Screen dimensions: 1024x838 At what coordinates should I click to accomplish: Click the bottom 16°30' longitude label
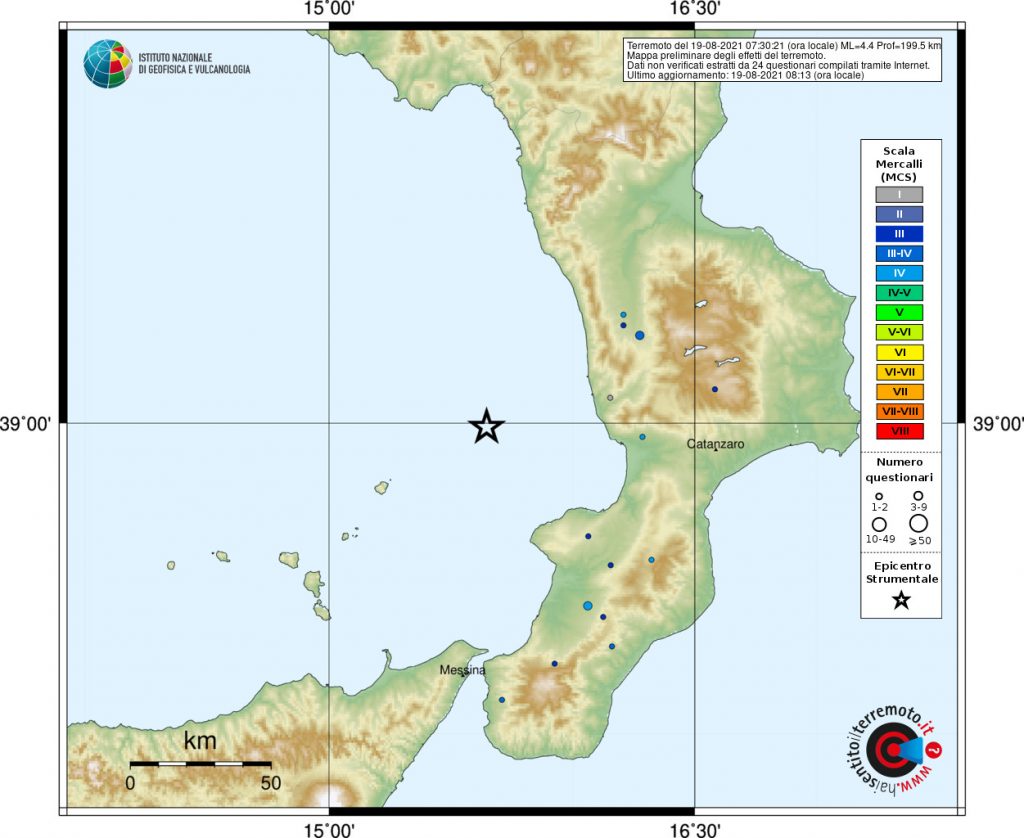695,830
